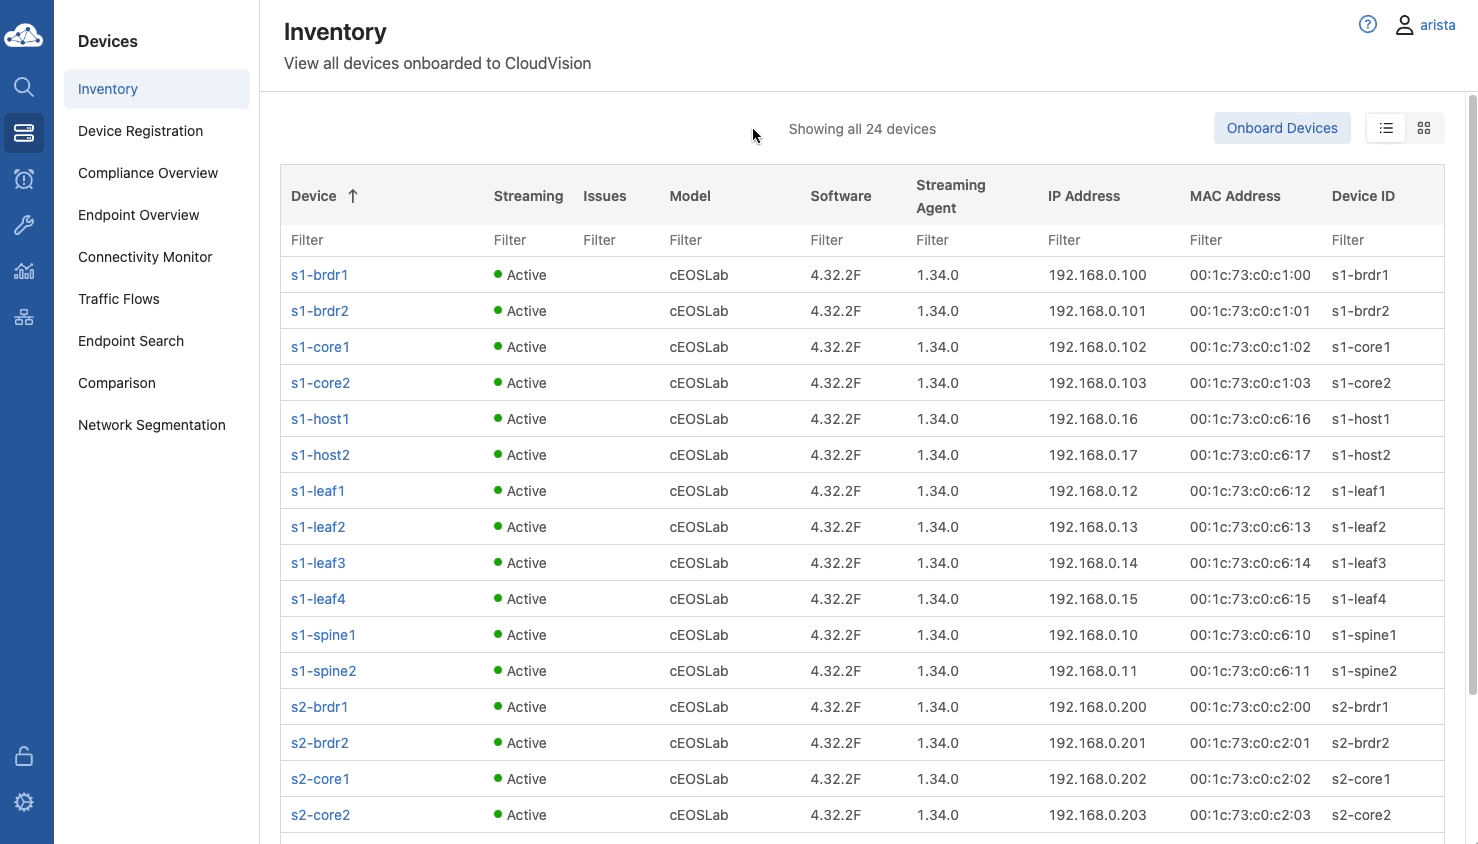Click the Onboard Devices button
This screenshot has height=844, width=1478.
pyautogui.click(x=1282, y=128)
